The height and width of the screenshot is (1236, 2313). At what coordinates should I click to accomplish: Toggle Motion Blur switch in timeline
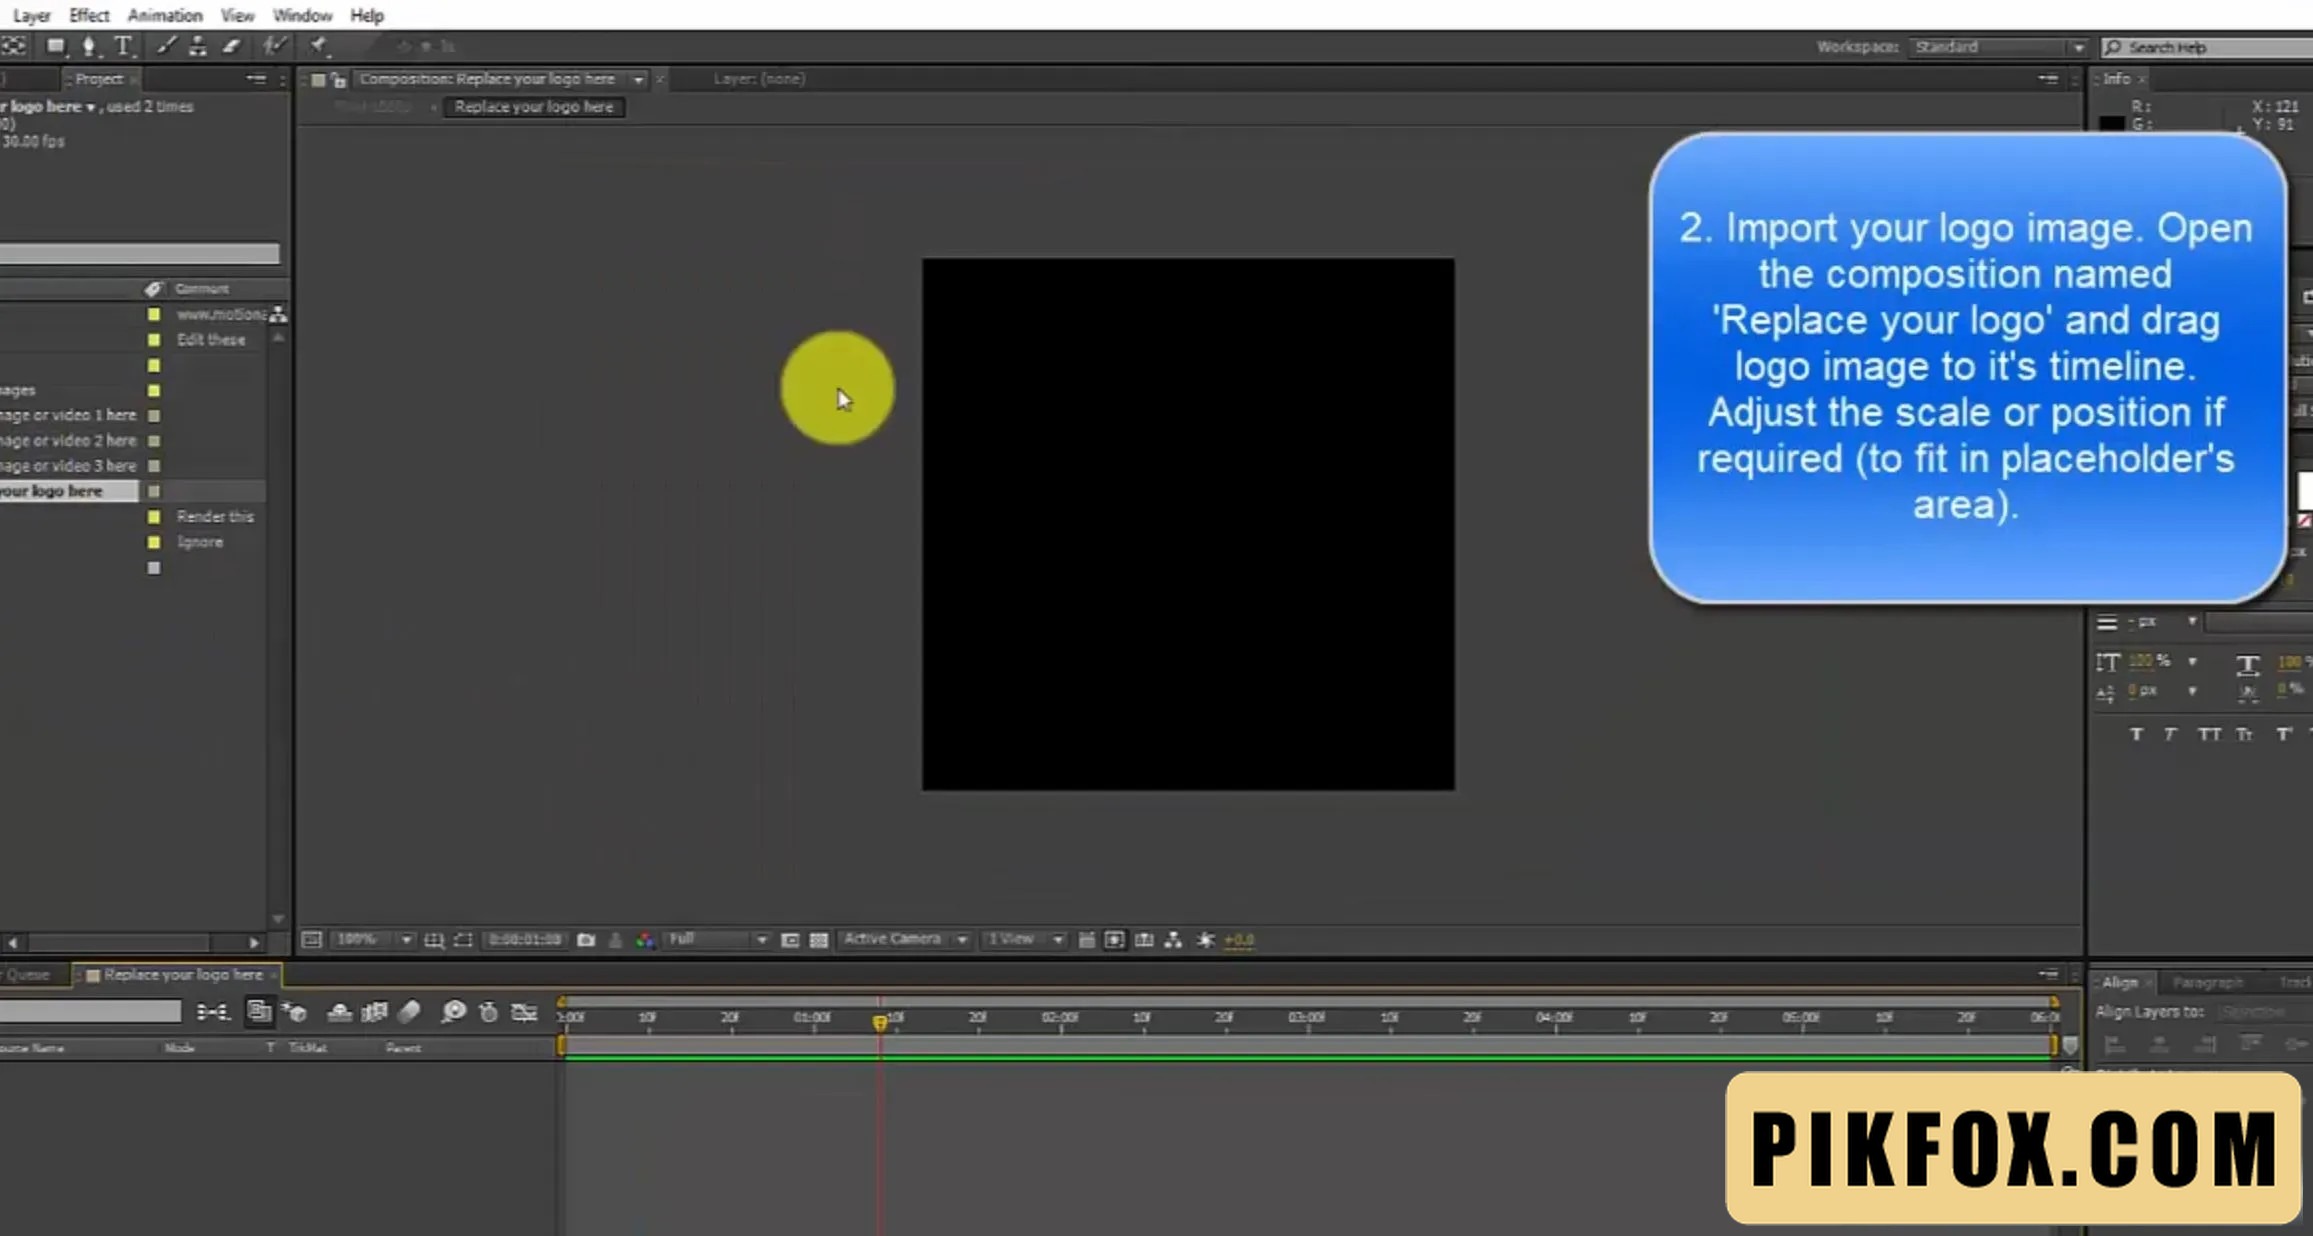(x=409, y=1012)
